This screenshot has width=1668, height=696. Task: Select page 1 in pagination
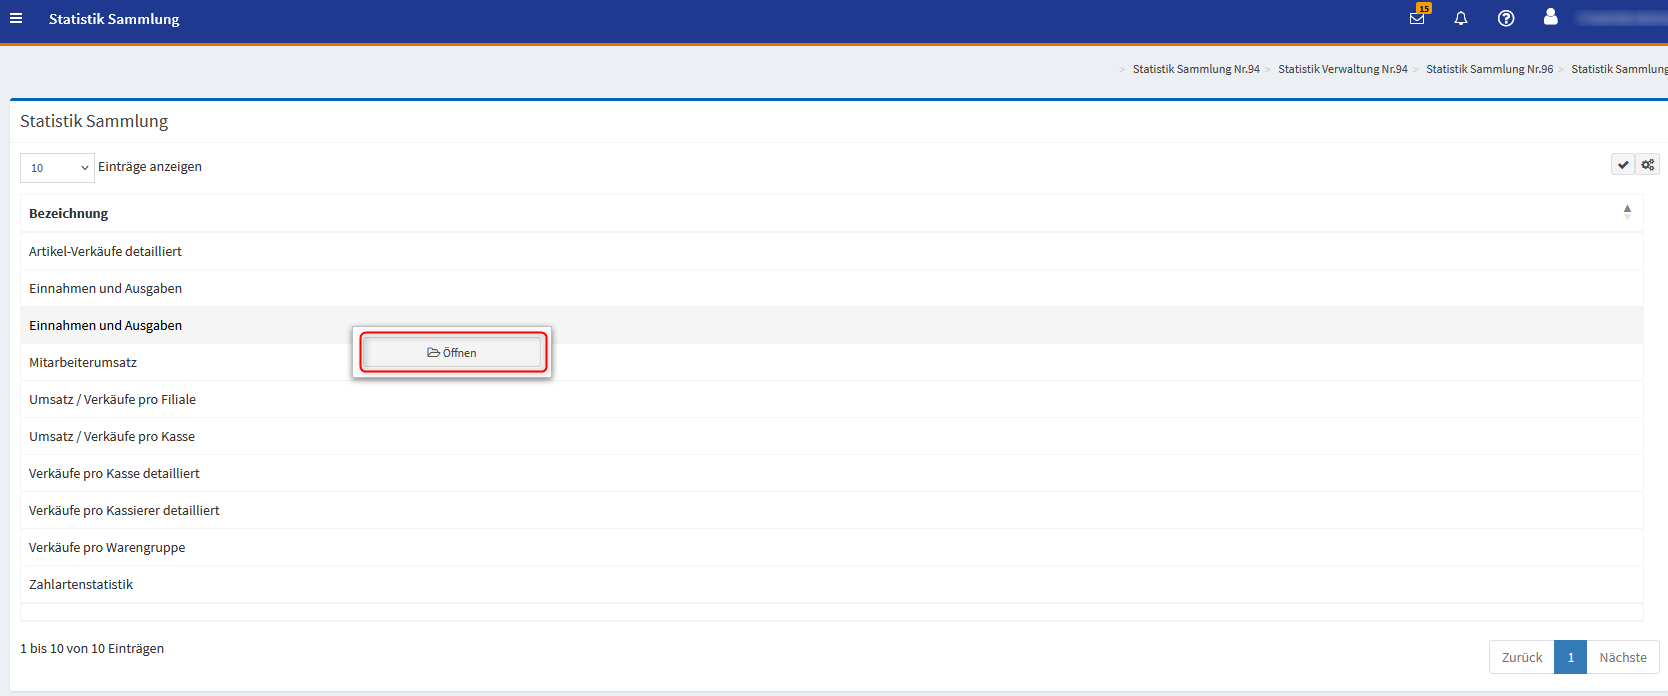[1570, 657]
